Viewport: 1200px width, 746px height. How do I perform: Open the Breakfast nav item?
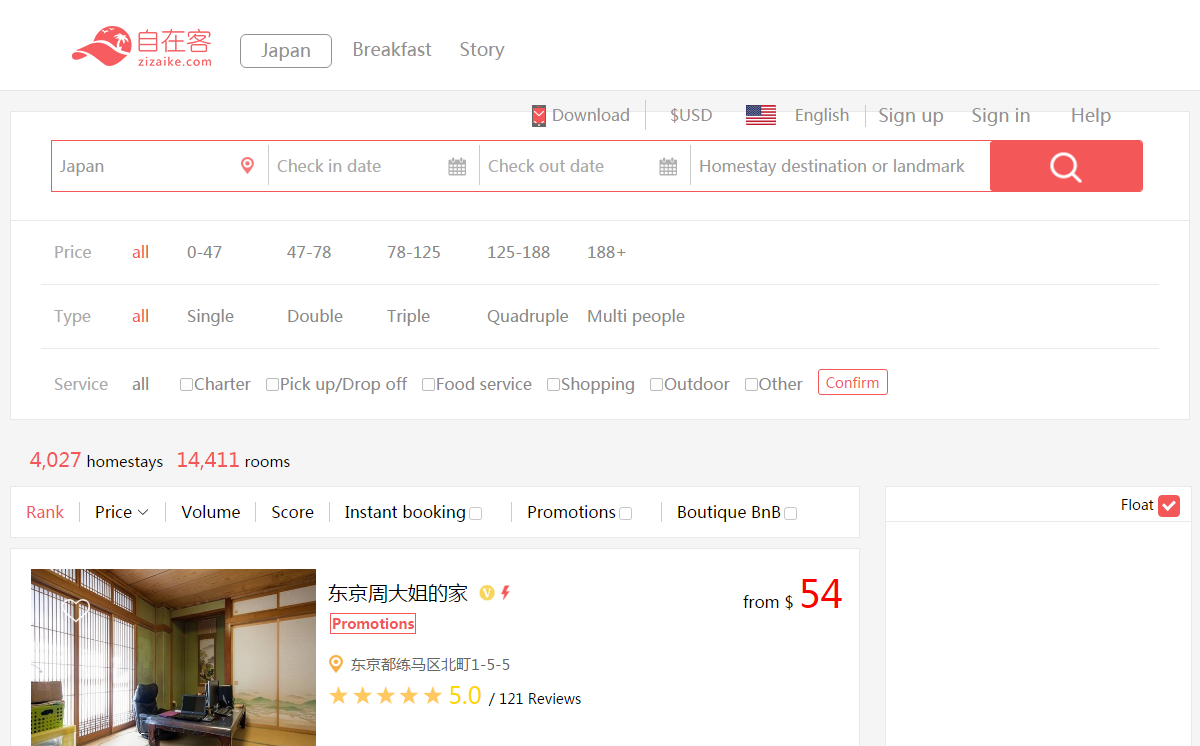[x=392, y=49]
